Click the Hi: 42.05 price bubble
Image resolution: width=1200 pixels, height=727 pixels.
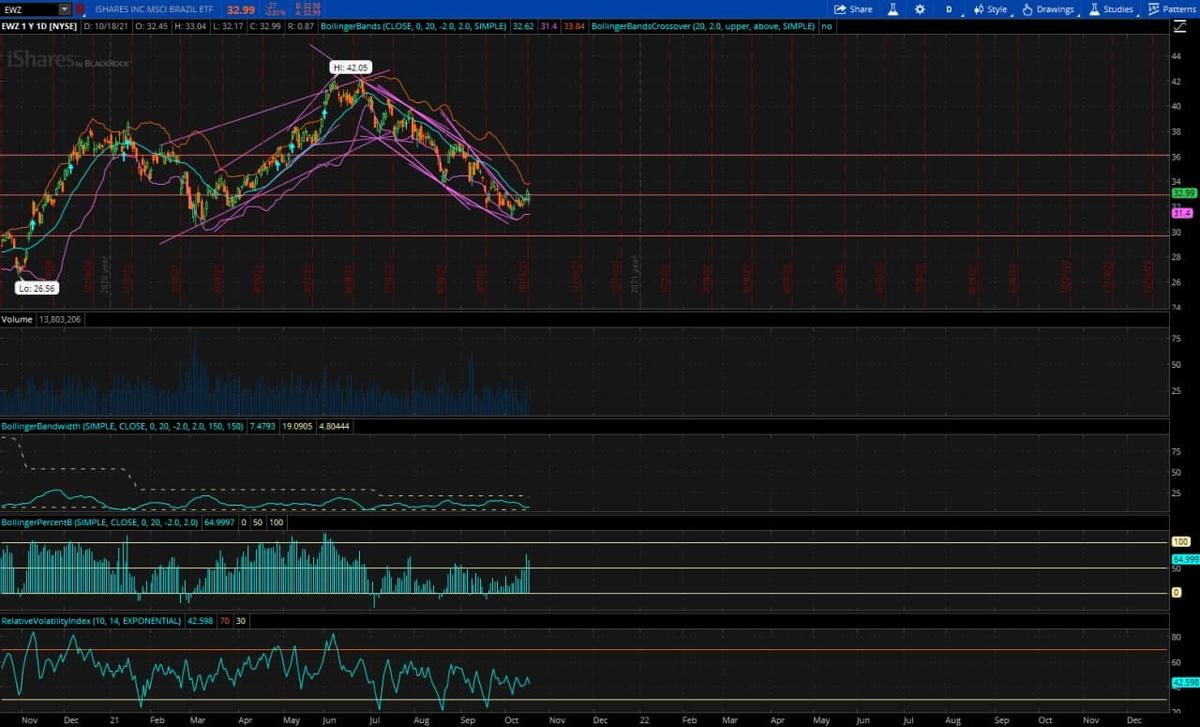point(350,67)
